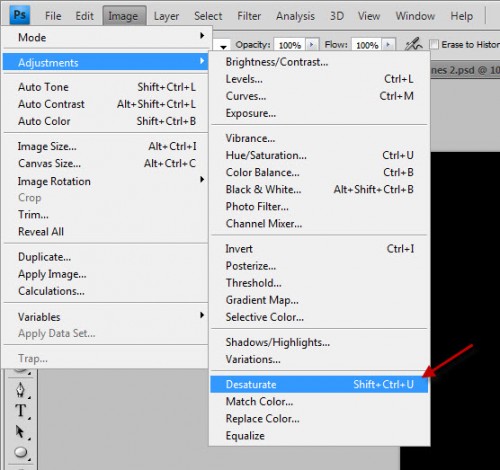Choose Photo Filter adjustment
The image size is (500, 470).
pos(319,206)
